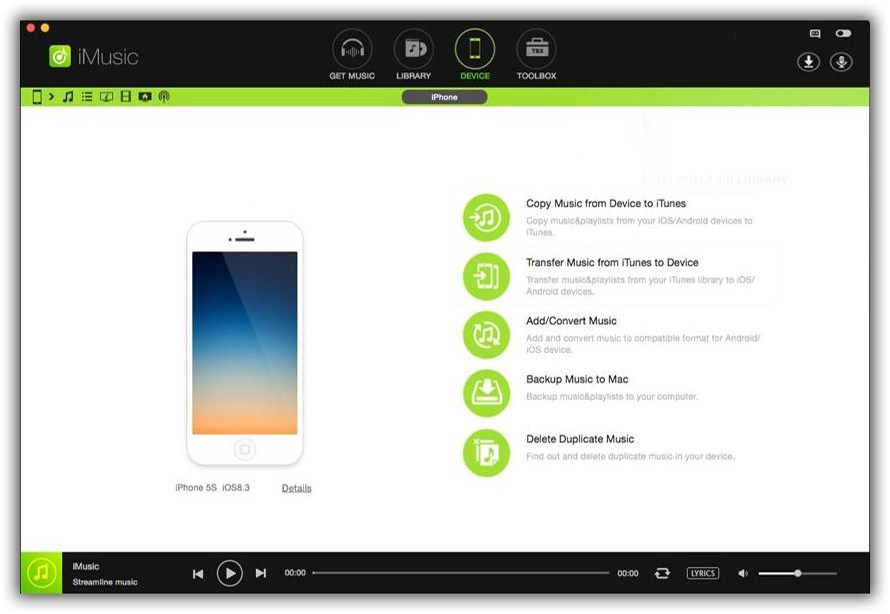Open the iPhone tab above the device view
The image size is (890, 614).
pos(443,97)
